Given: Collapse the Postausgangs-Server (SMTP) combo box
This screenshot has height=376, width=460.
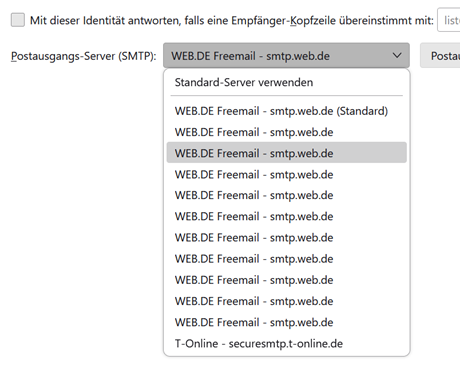Looking at the screenshot, I should pyautogui.click(x=286, y=56).
